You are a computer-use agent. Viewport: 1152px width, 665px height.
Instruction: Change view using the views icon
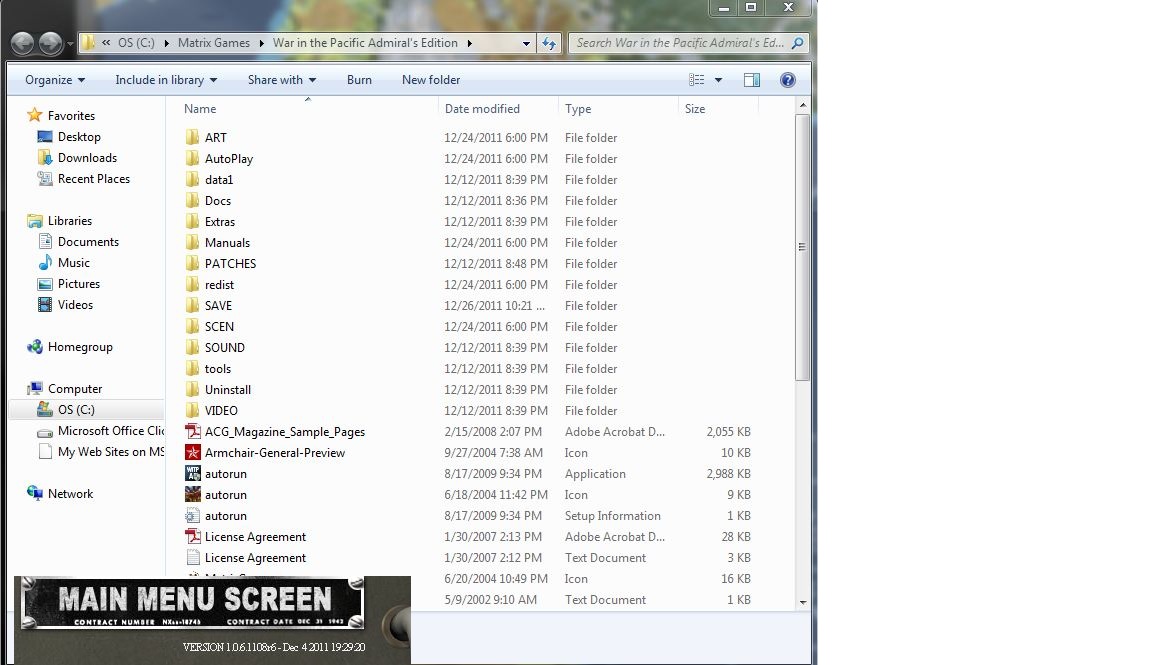(x=696, y=80)
